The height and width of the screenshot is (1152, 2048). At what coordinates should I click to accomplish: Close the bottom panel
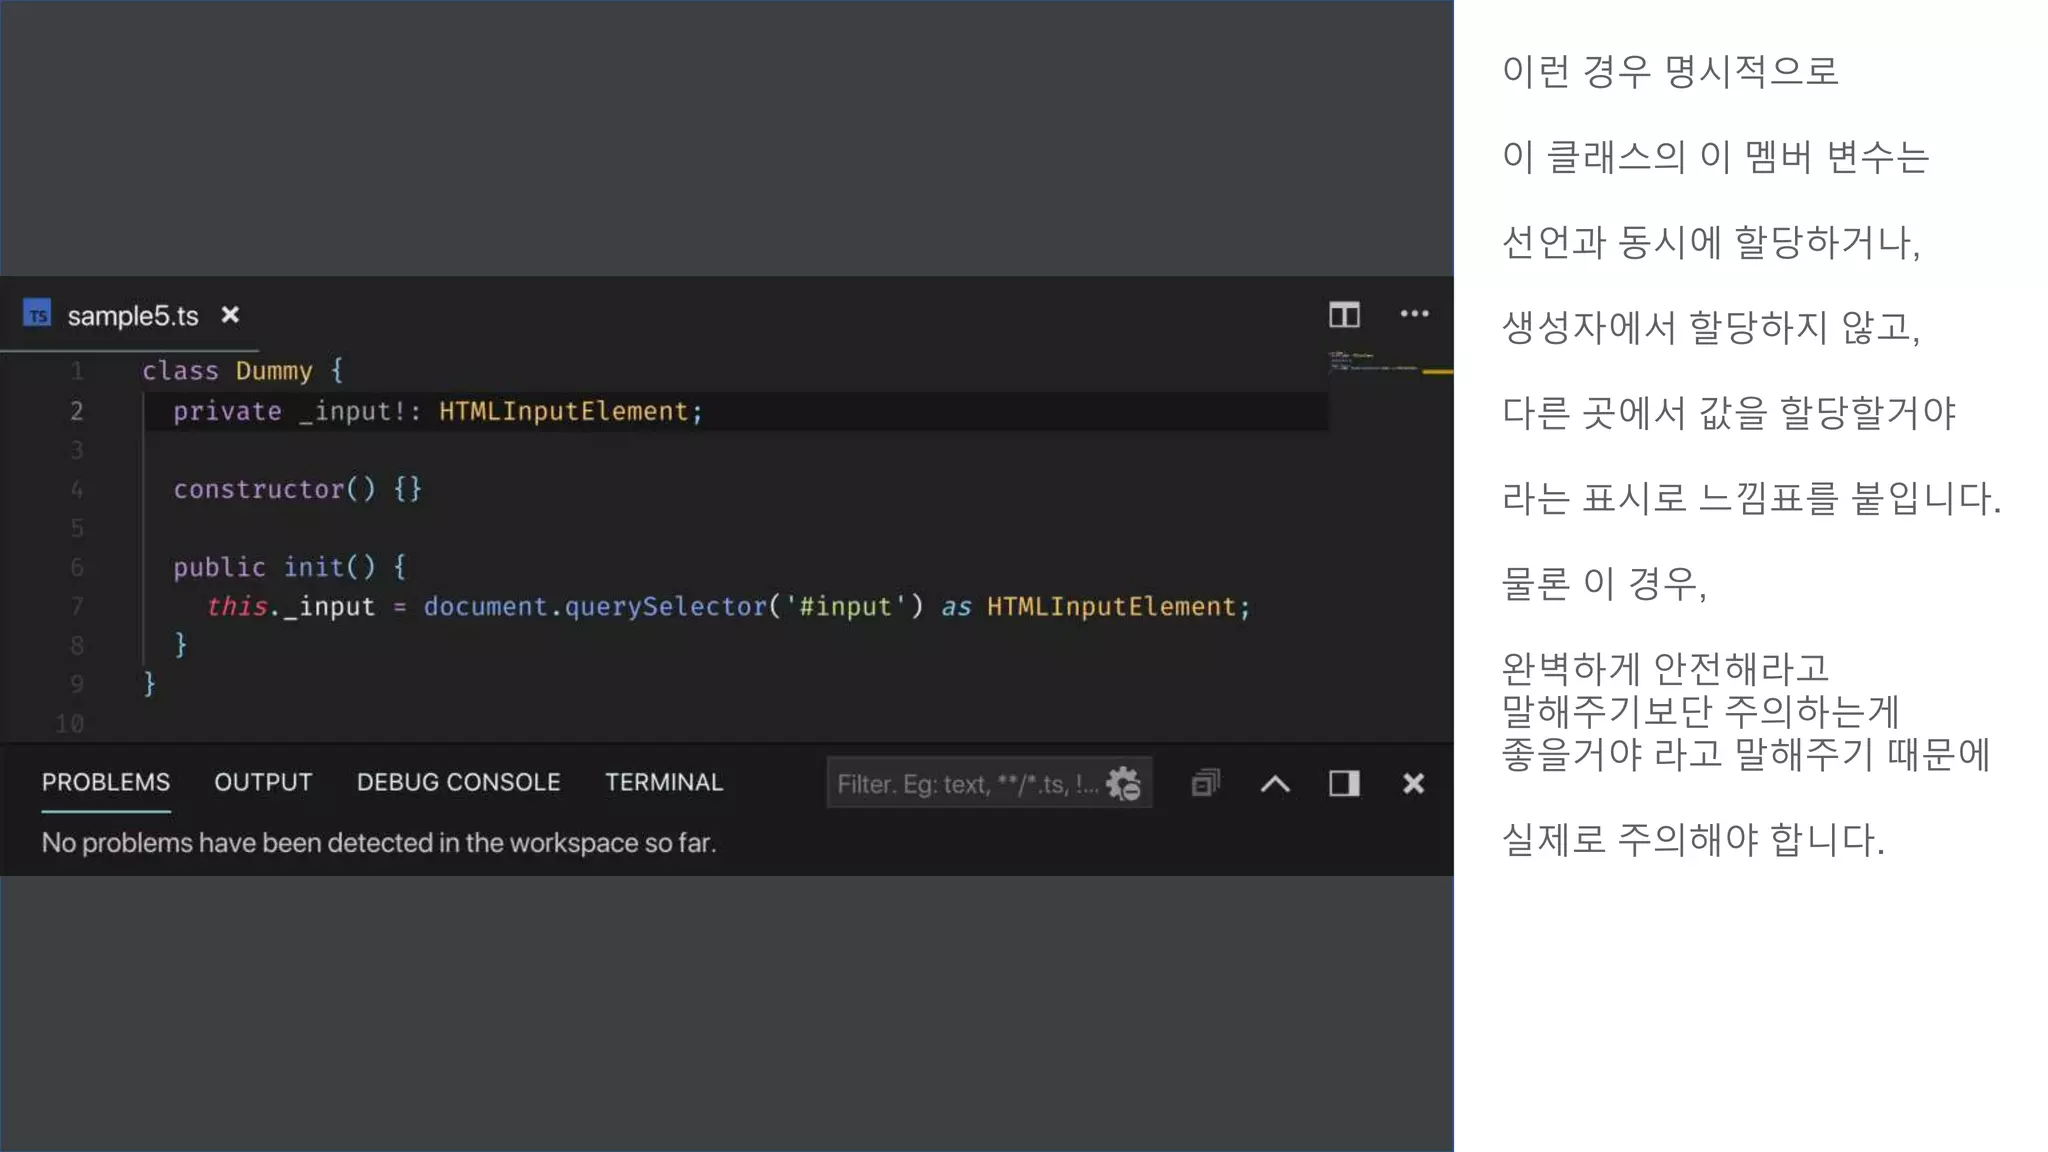tap(1413, 783)
